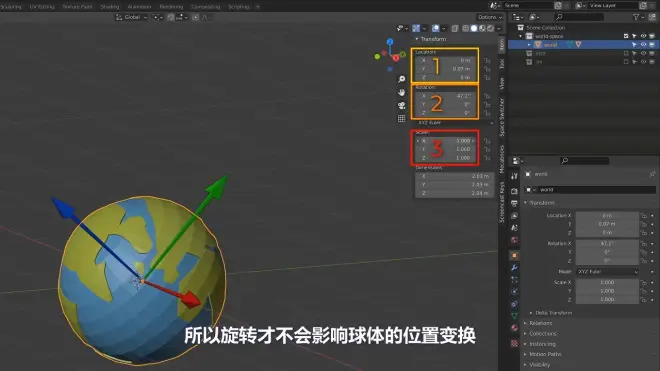Open the outliner filter dropdown

[x=638, y=17]
